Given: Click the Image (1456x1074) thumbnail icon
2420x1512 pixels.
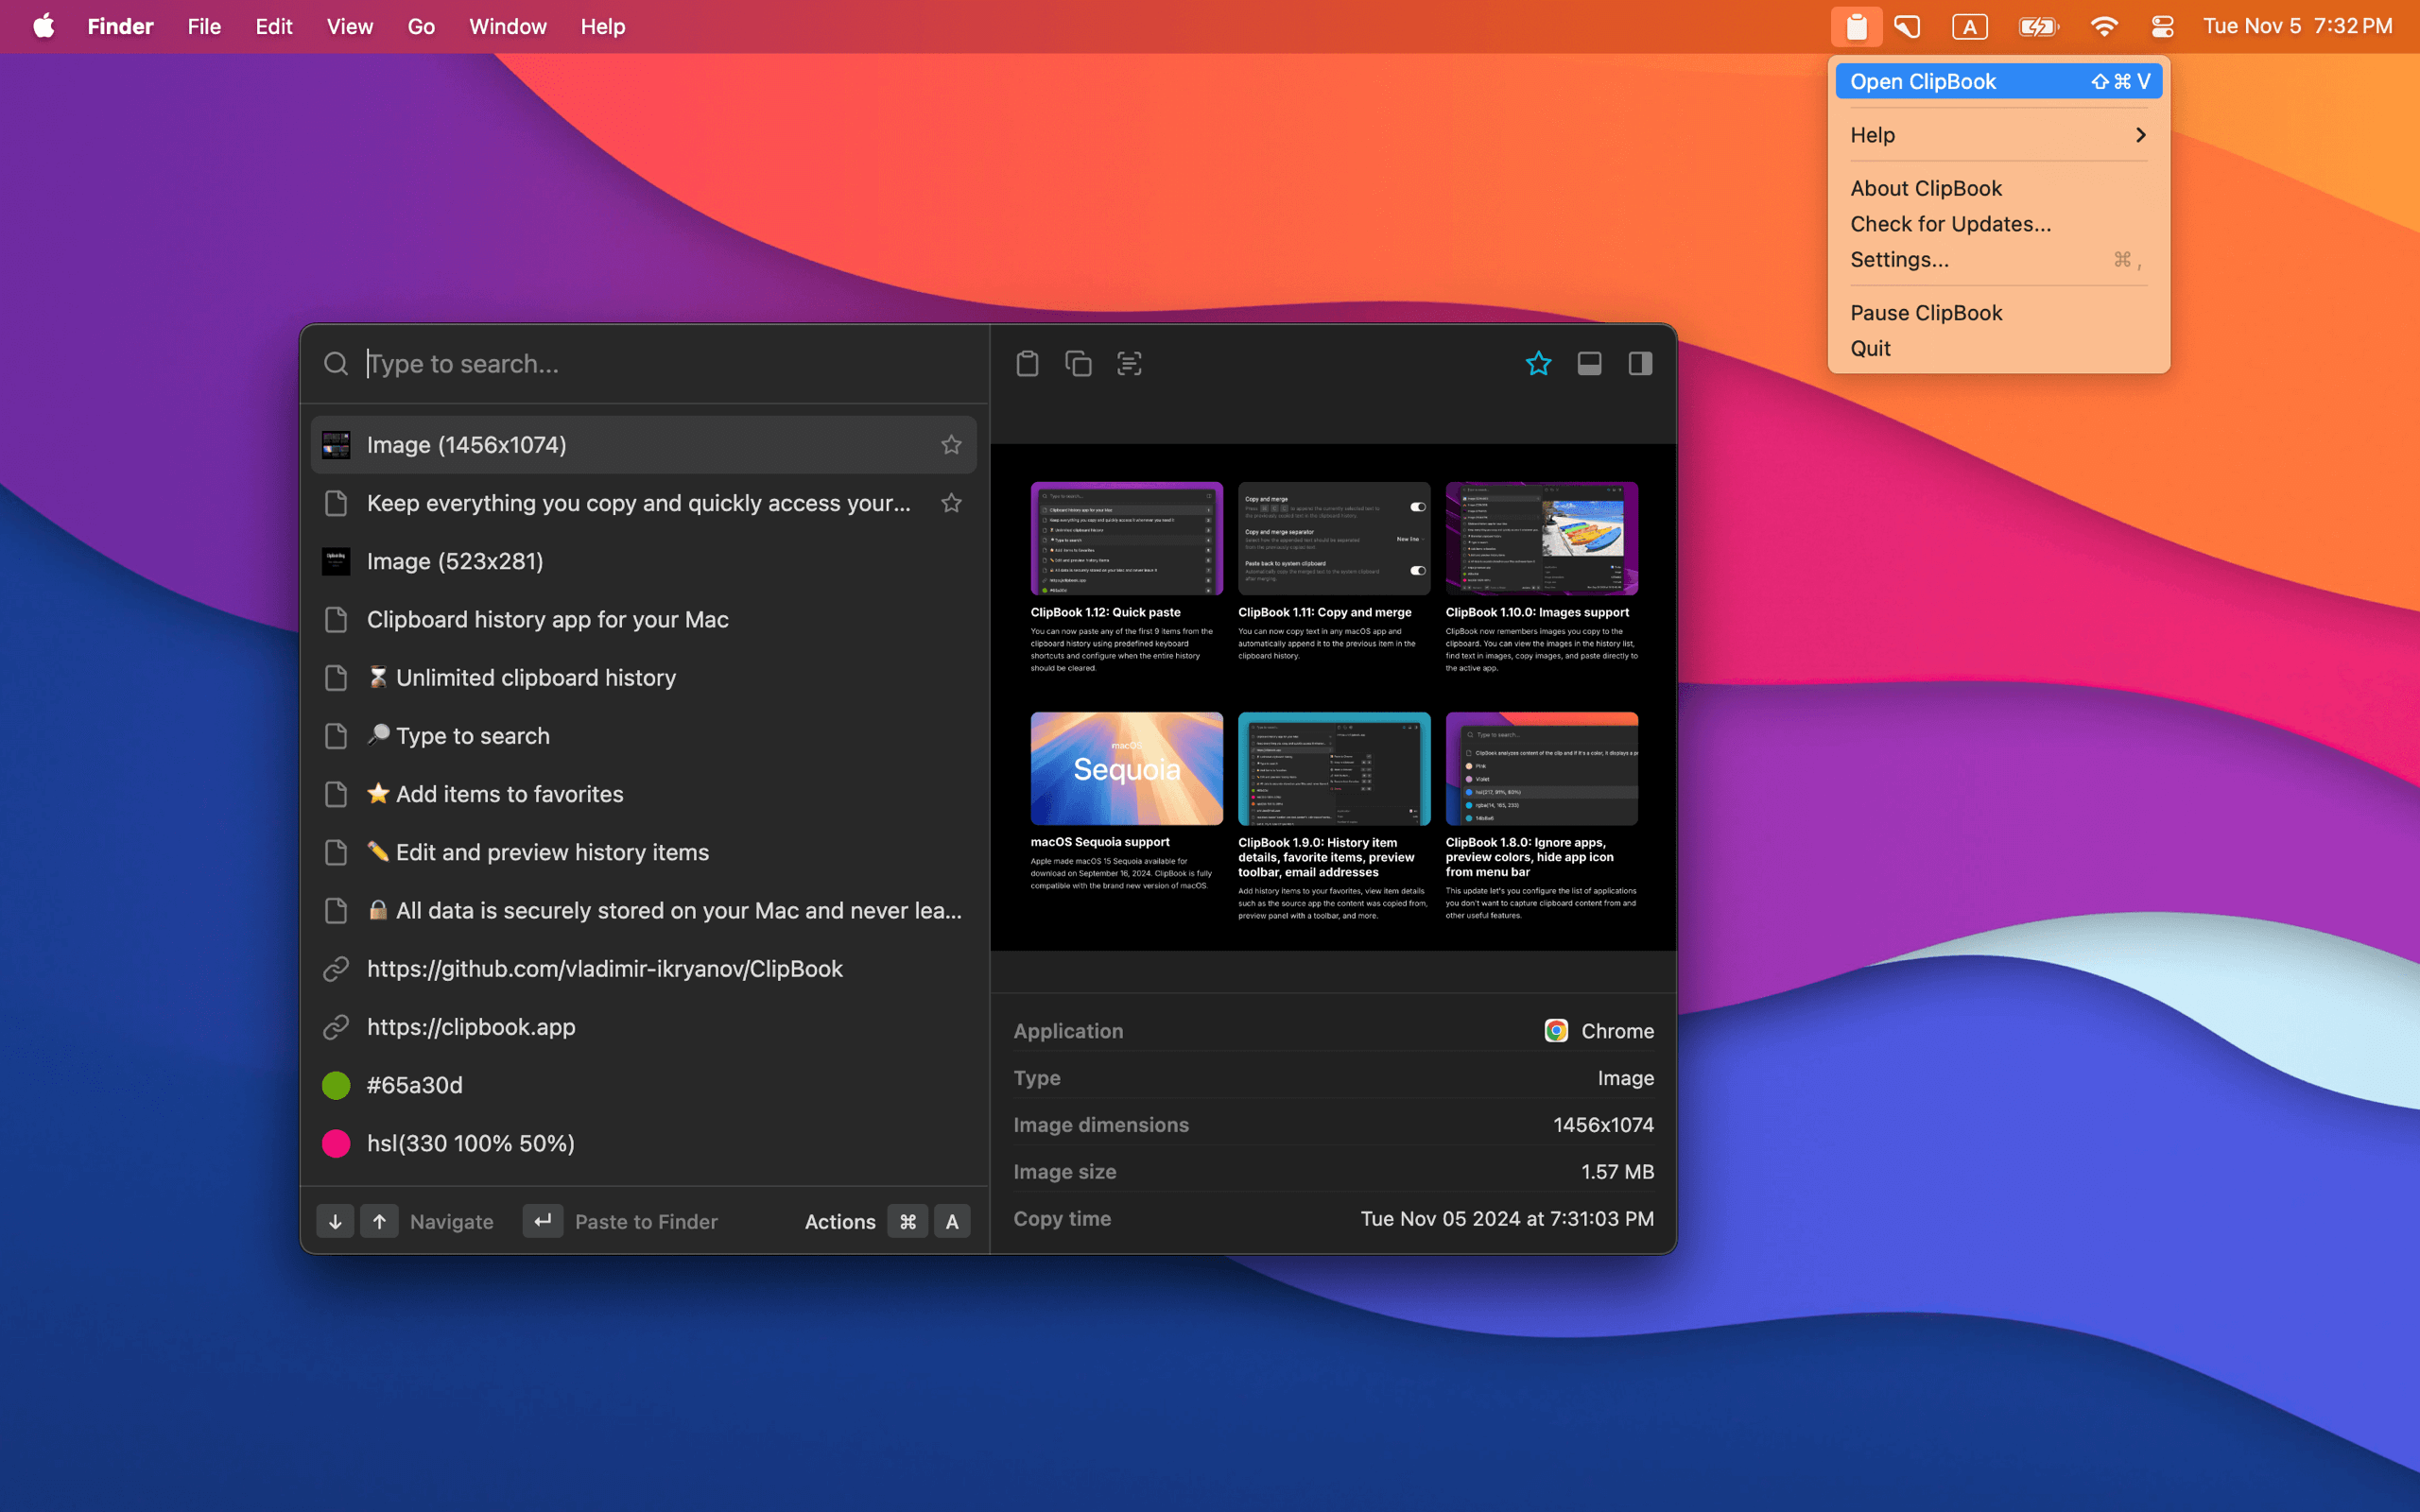Looking at the screenshot, I should [336, 445].
